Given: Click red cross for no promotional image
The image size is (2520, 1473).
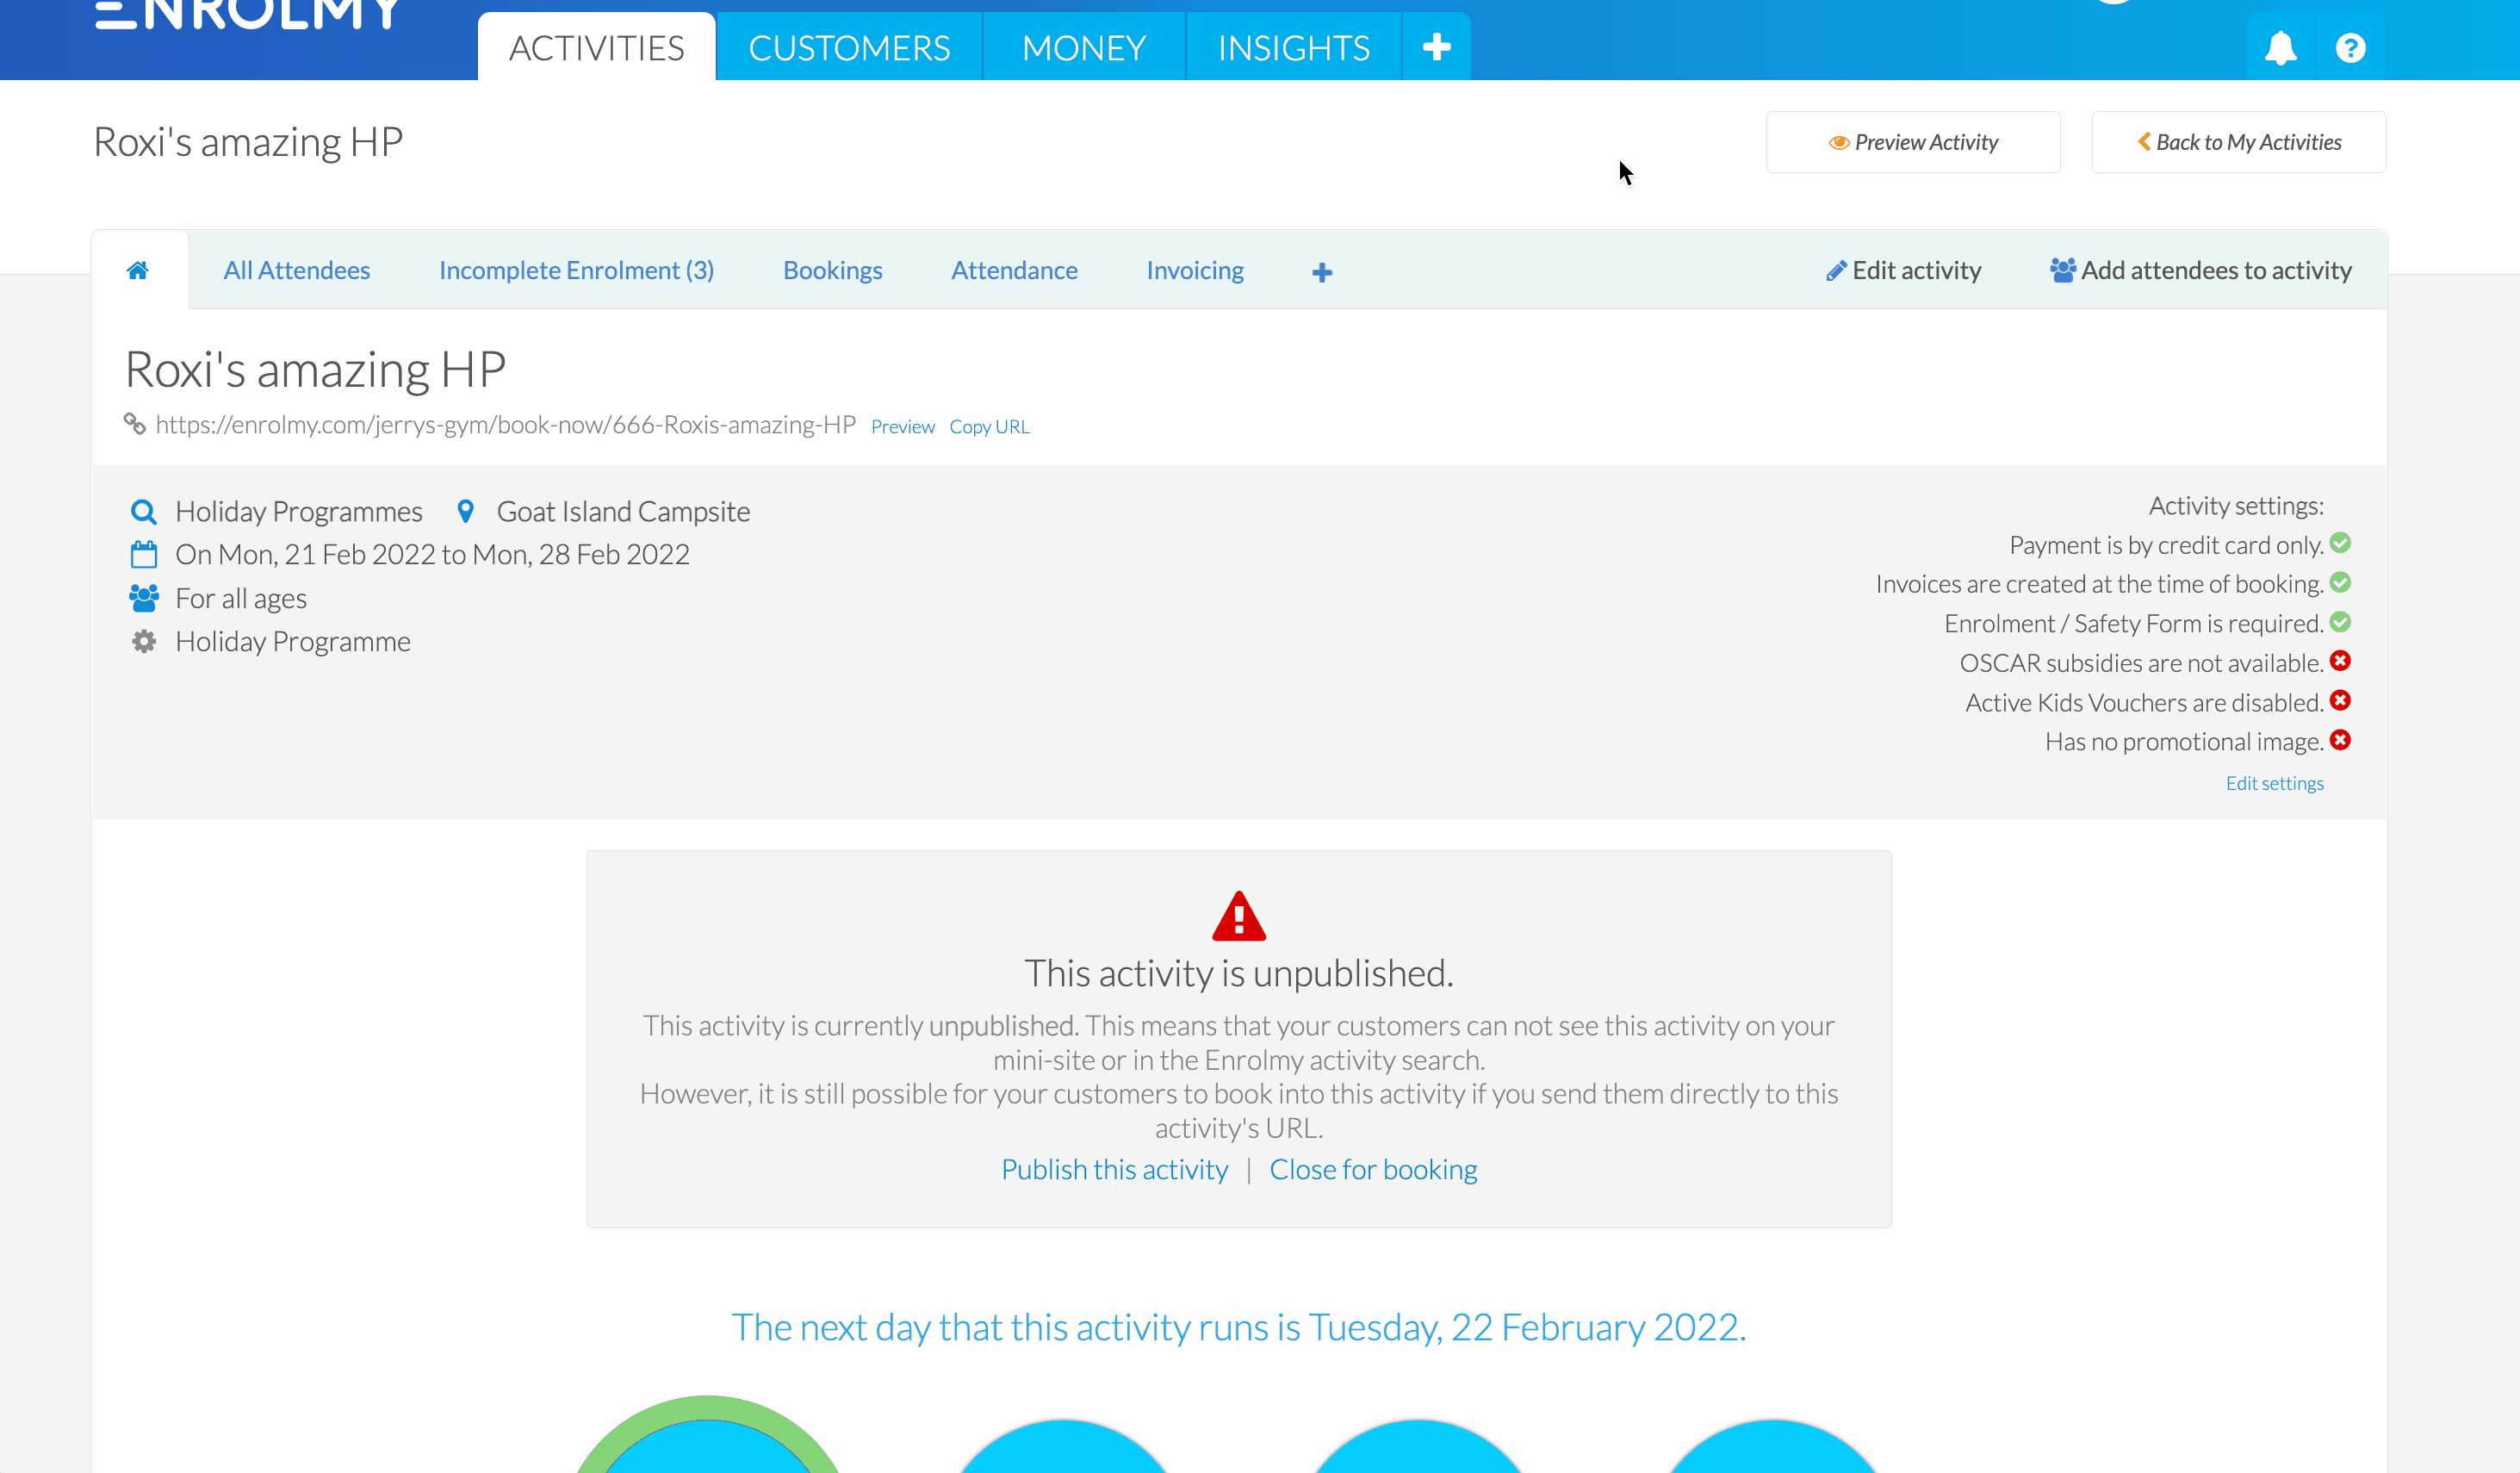Looking at the screenshot, I should pos(2340,740).
